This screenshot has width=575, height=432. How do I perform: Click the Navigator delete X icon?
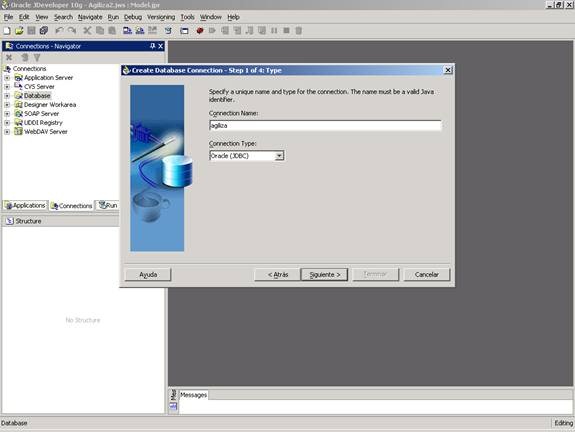9,58
